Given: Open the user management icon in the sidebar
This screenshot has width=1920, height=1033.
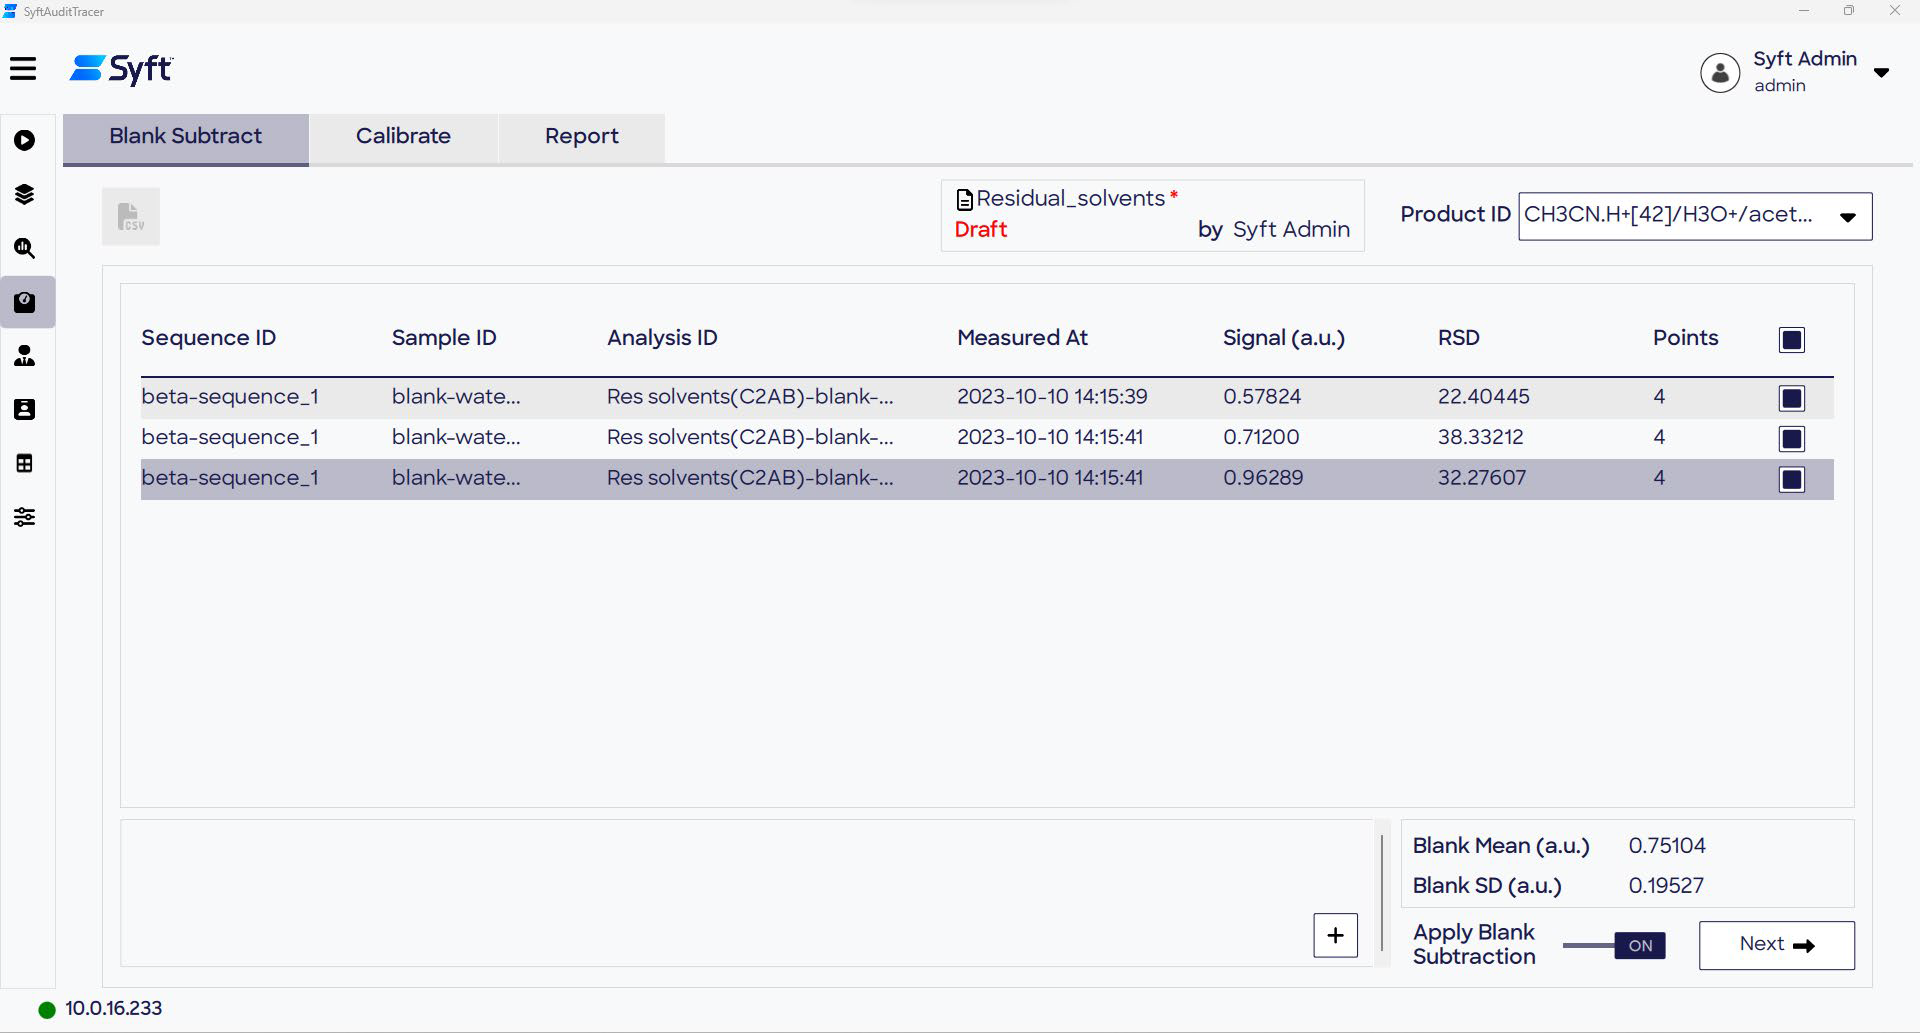Looking at the screenshot, I should click(25, 356).
